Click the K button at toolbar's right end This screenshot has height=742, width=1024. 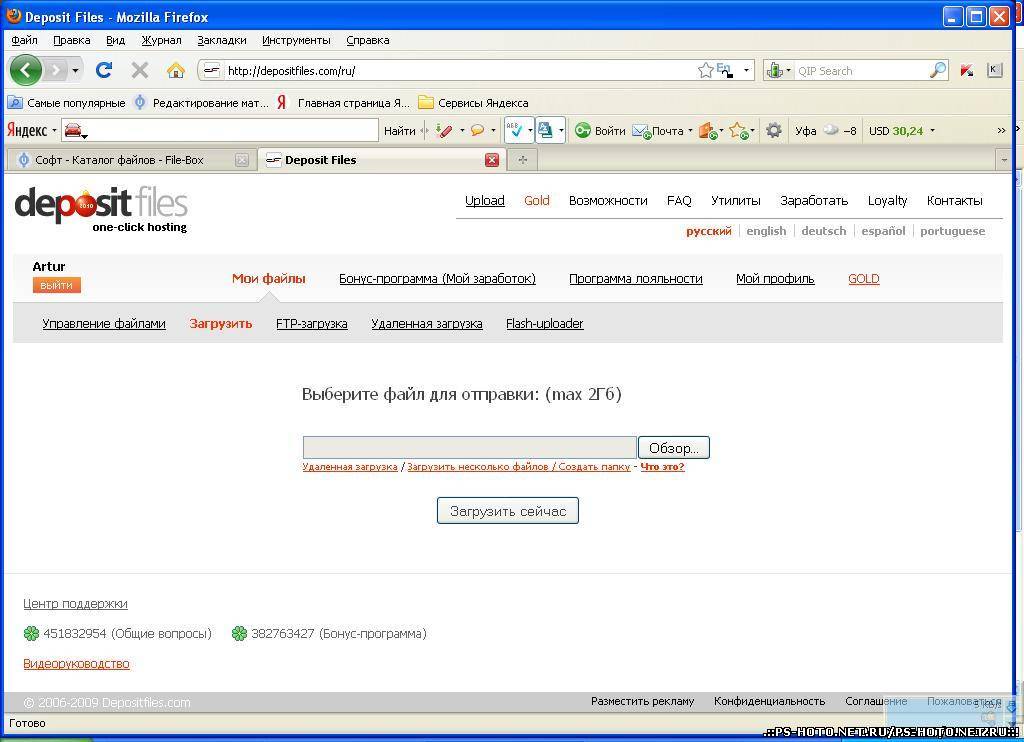pyautogui.click(x=995, y=69)
